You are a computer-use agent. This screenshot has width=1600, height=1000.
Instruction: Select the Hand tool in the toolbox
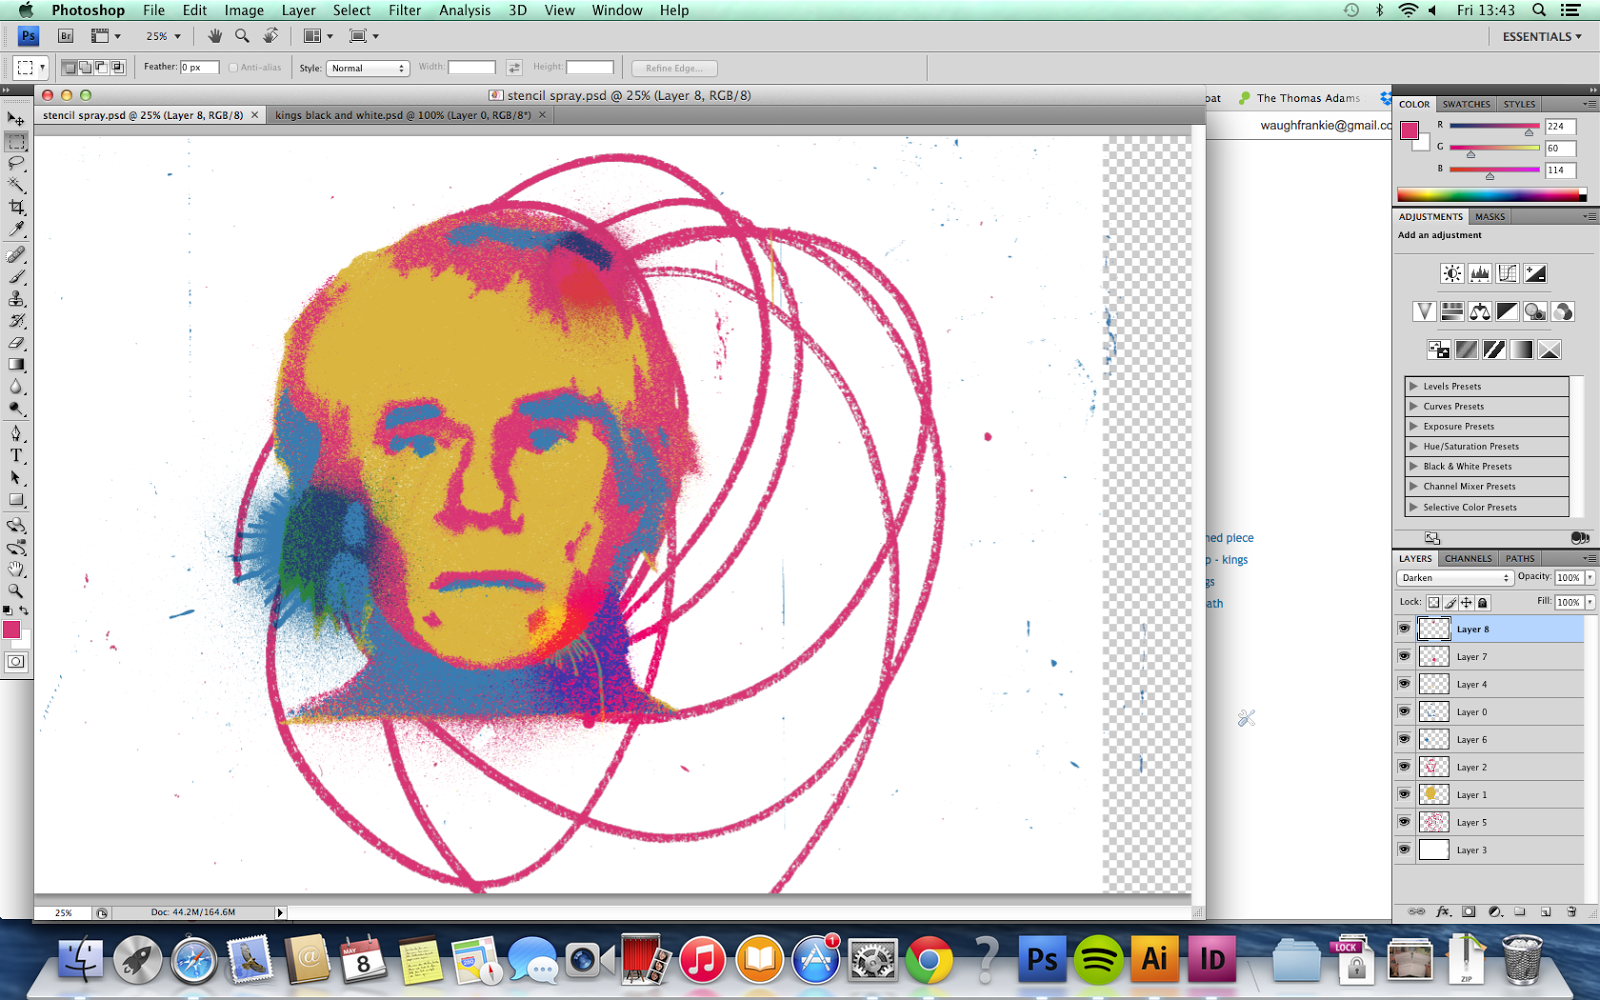click(x=16, y=569)
